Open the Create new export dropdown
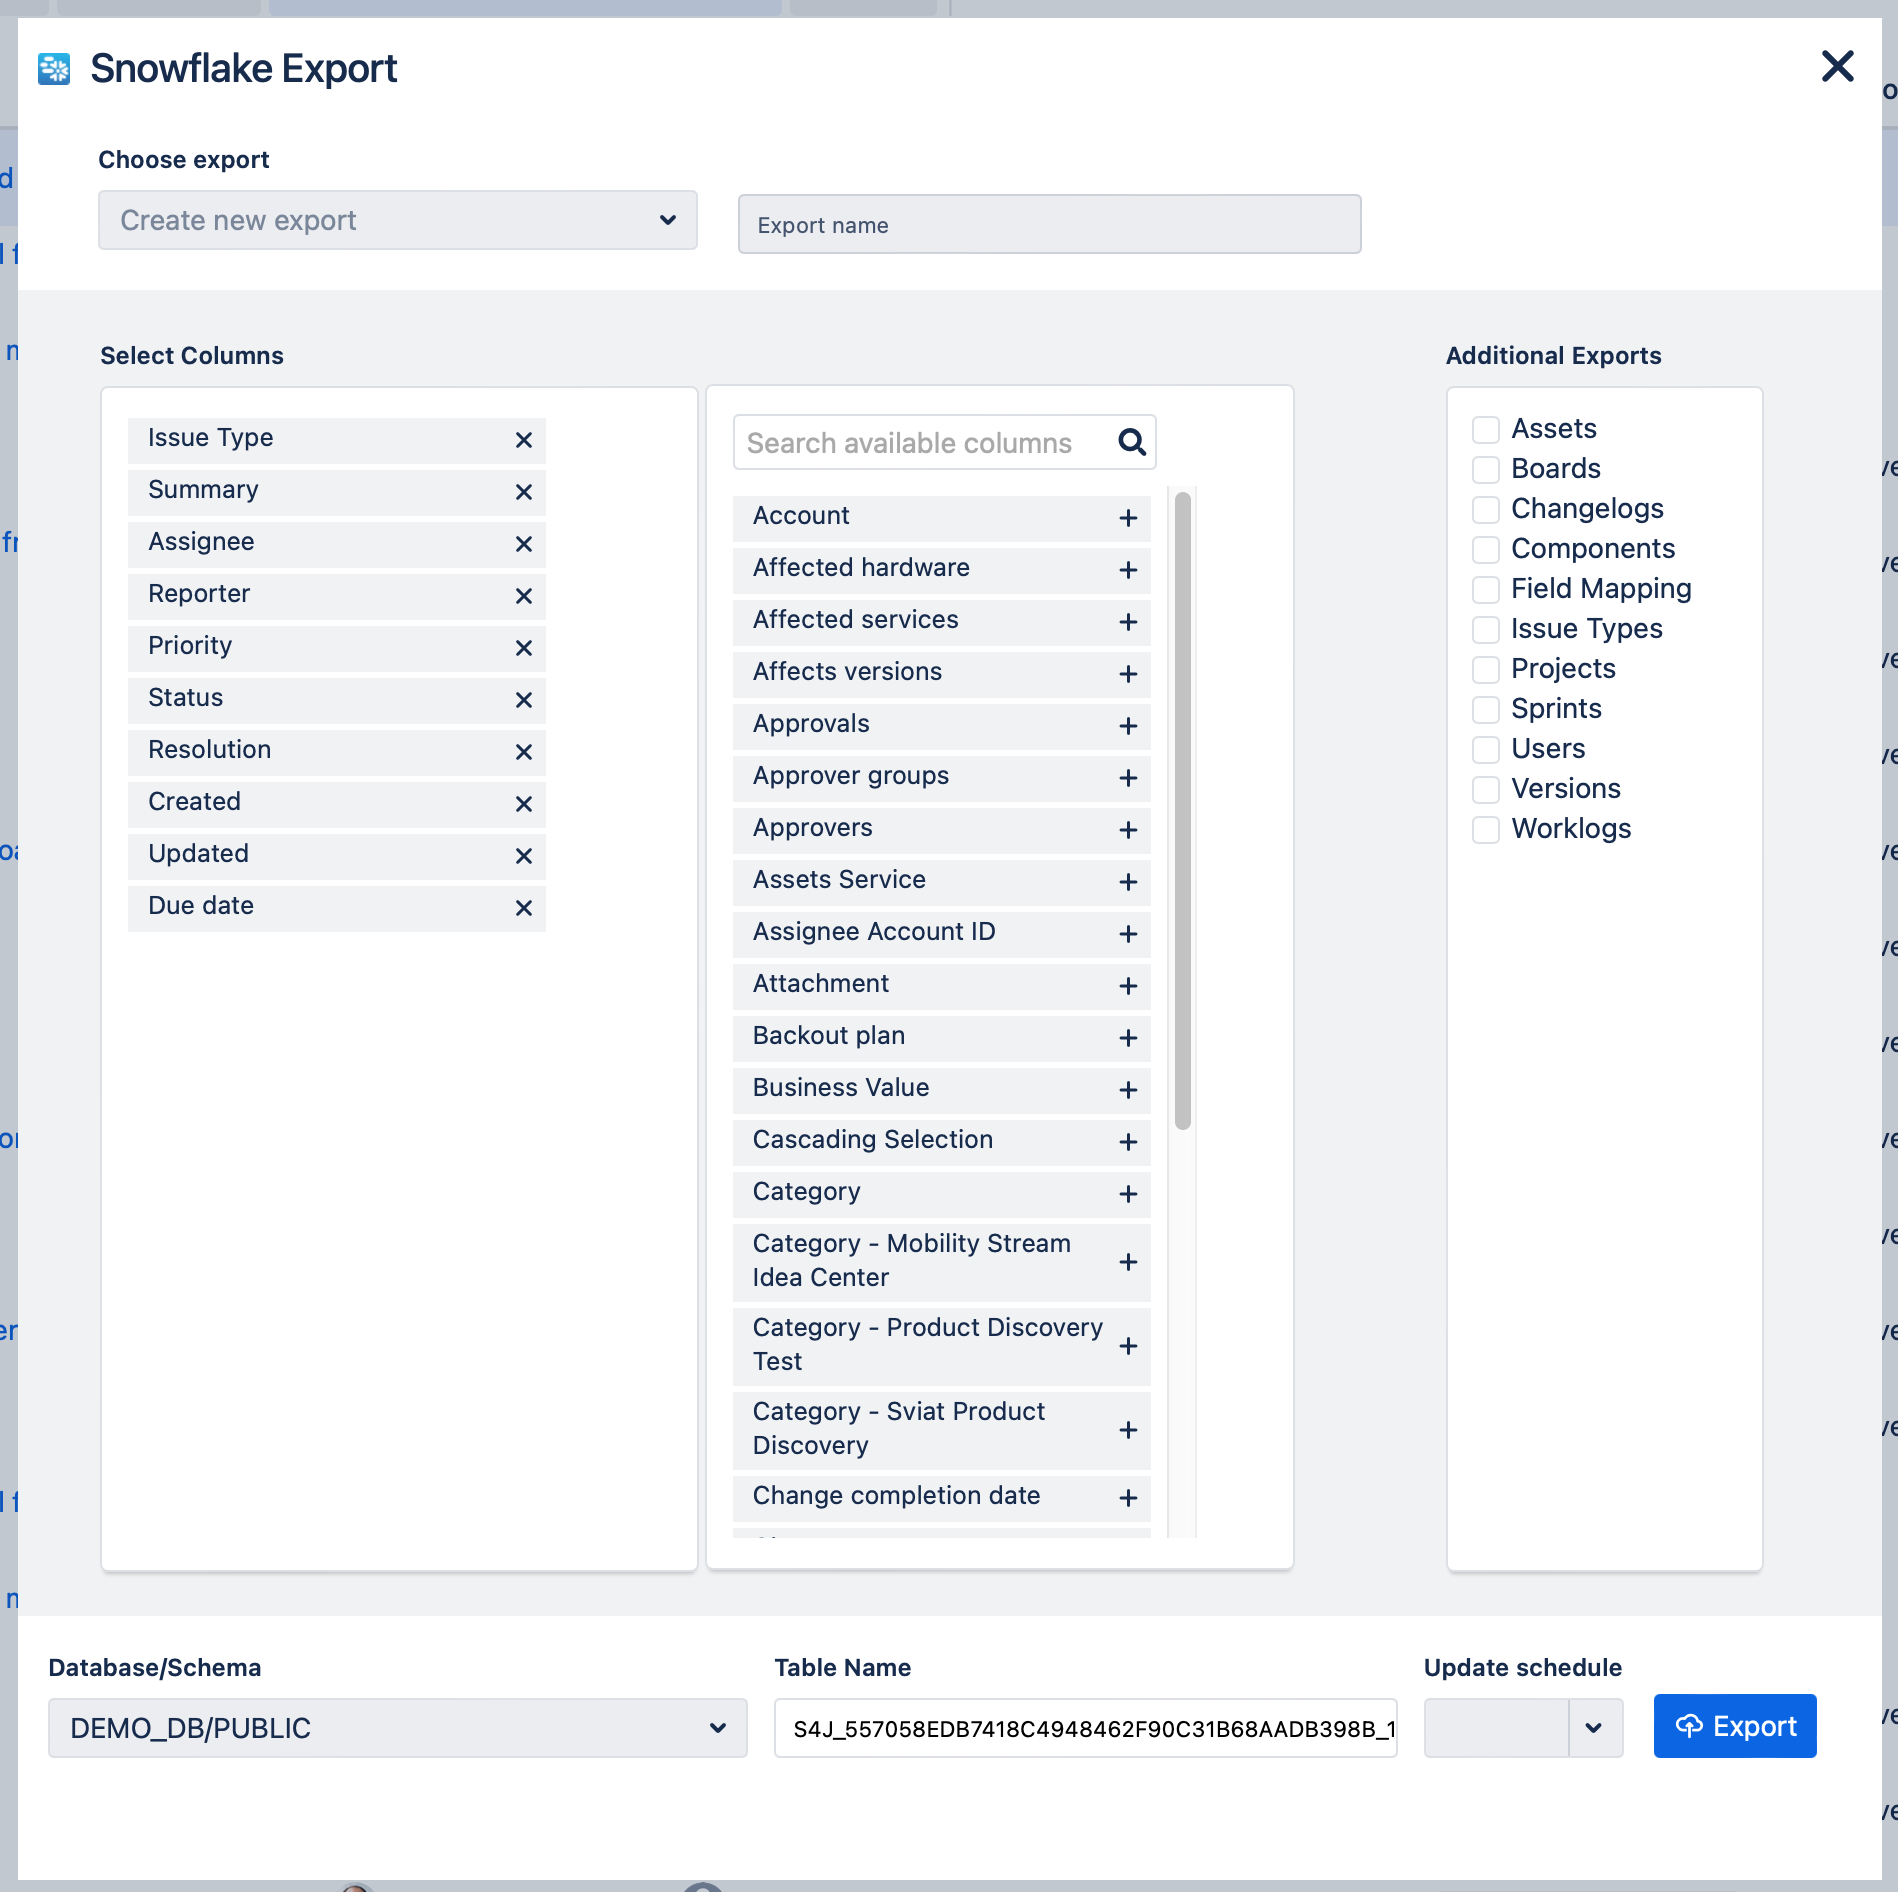This screenshot has width=1898, height=1892. tap(397, 220)
